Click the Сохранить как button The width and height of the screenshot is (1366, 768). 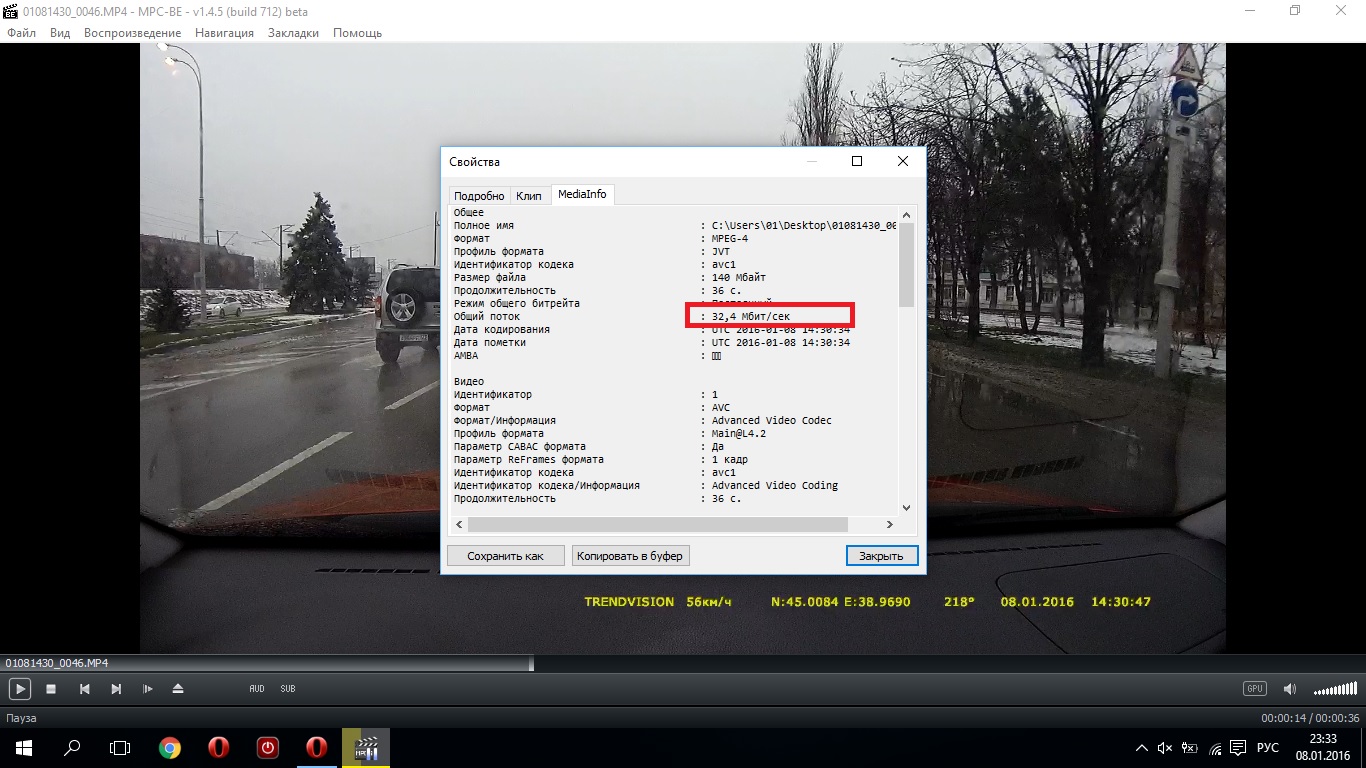(505, 556)
